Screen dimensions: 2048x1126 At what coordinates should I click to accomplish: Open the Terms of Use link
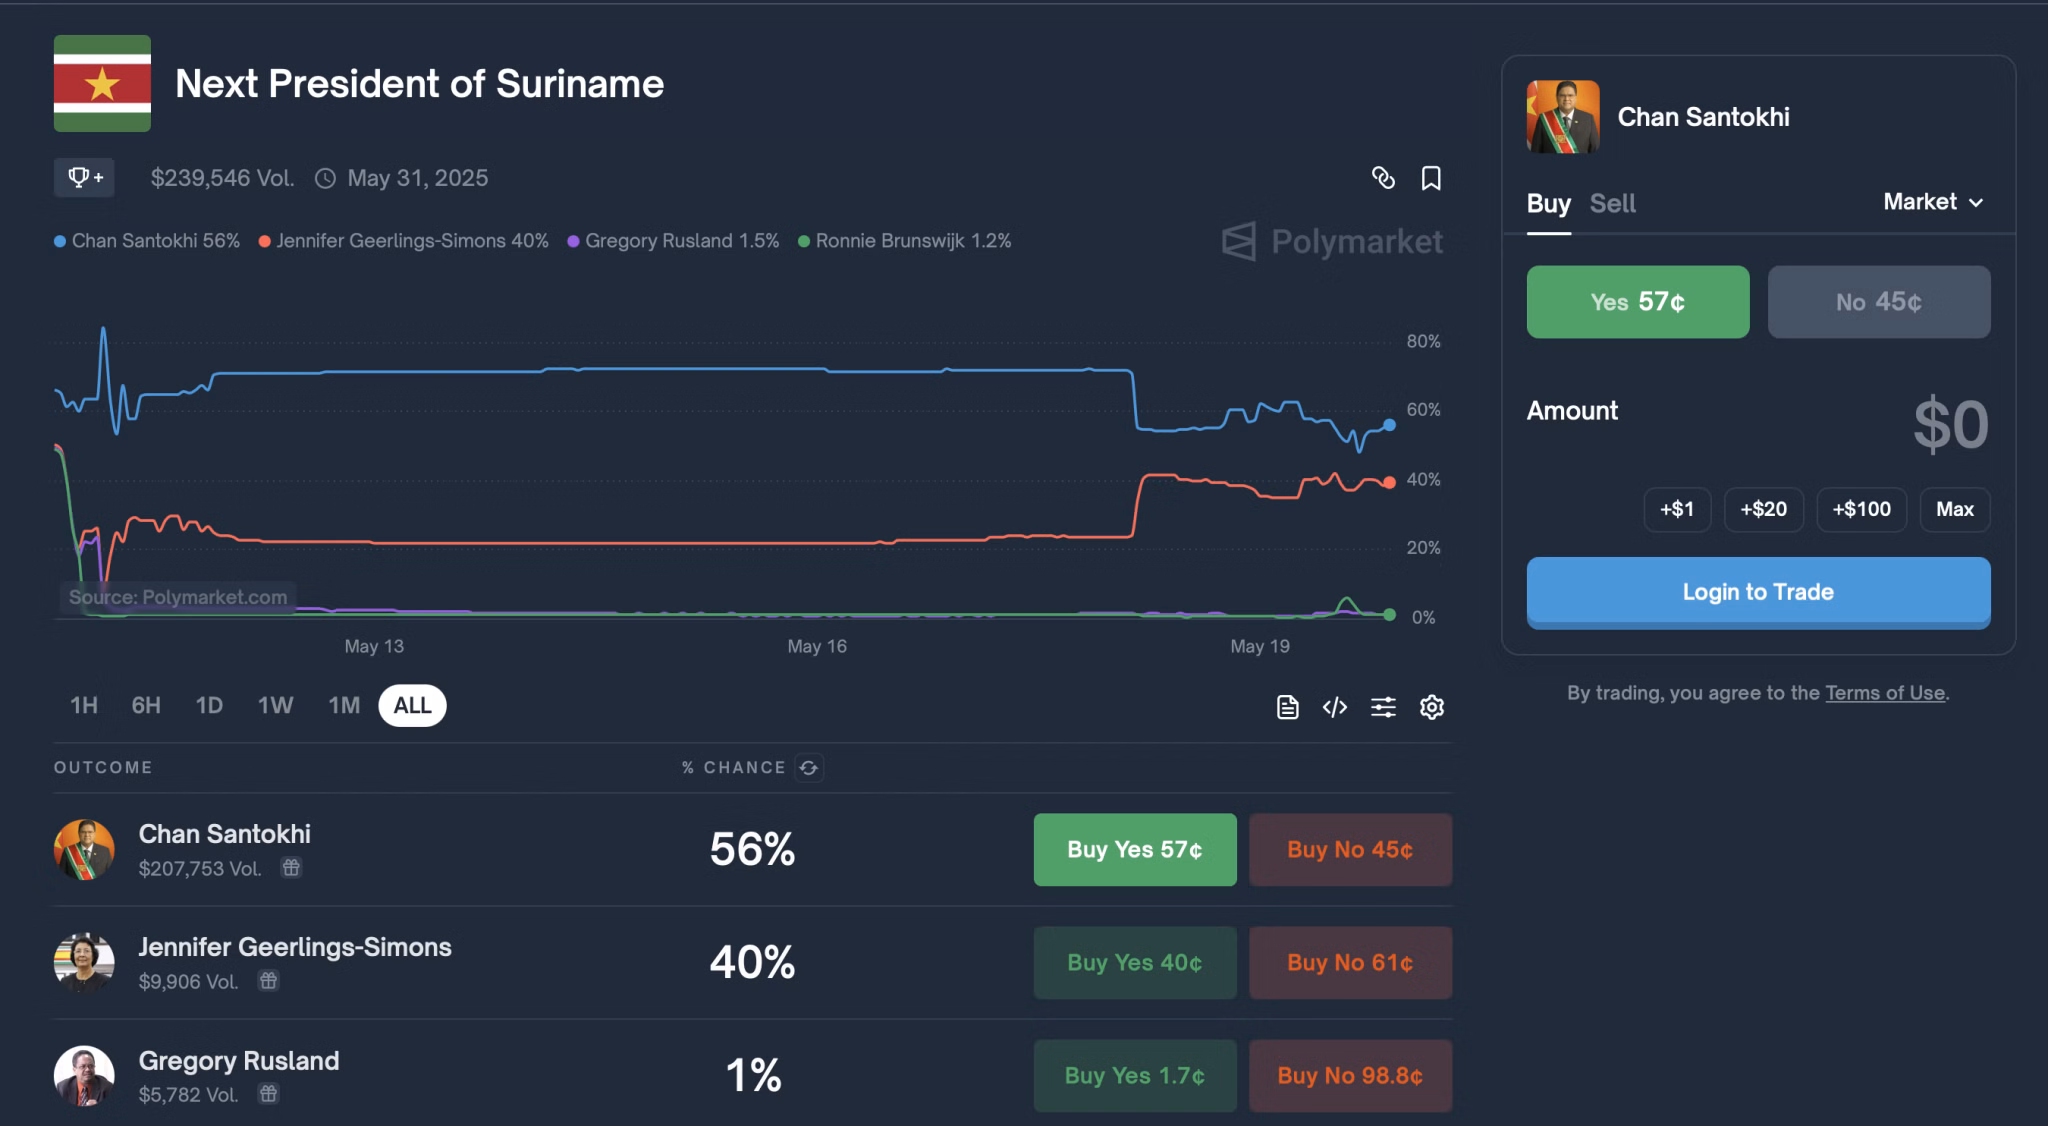click(1885, 693)
